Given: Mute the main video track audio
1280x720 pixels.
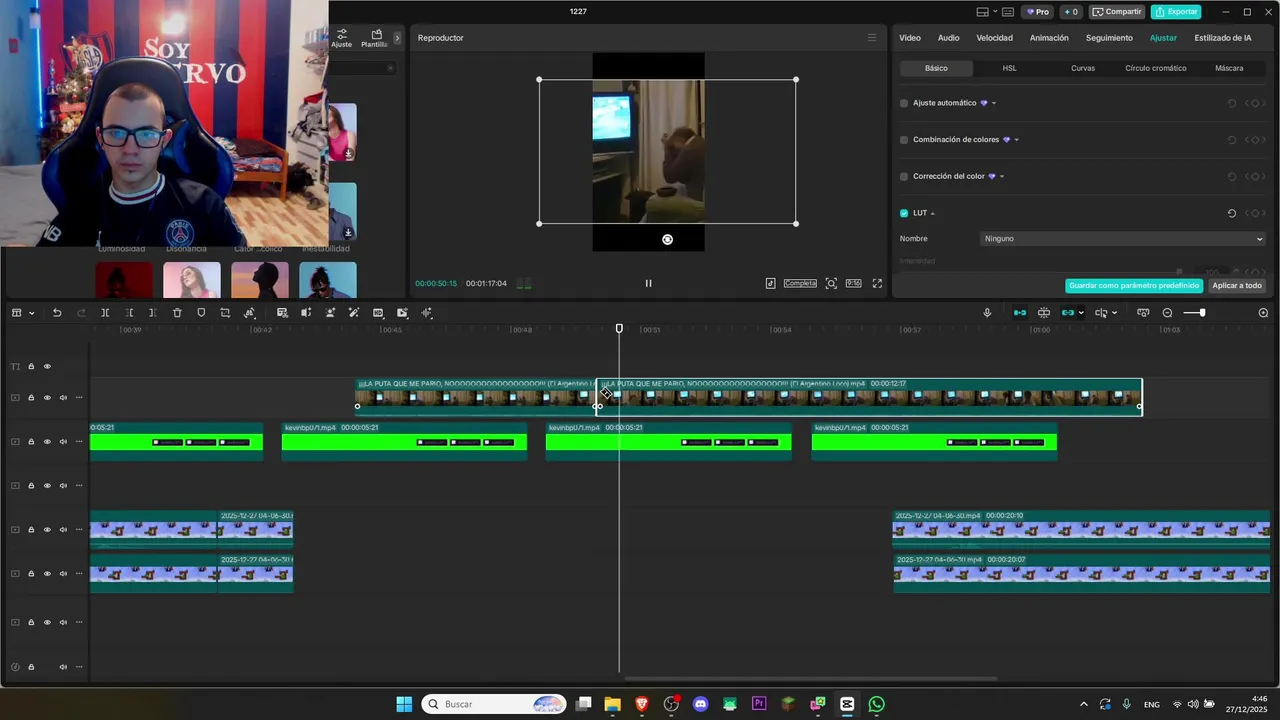Looking at the screenshot, I should pyautogui.click(x=63, y=398).
